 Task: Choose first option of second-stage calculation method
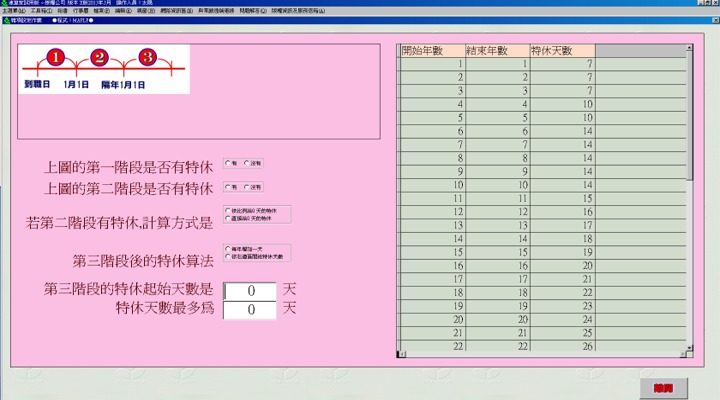tap(228, 211)
